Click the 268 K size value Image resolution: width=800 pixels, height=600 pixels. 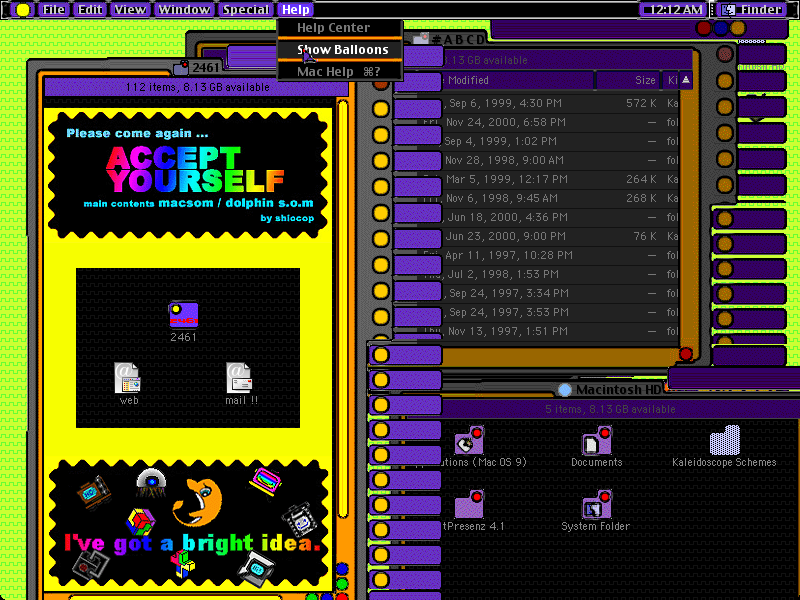click(x=641, y=198)
